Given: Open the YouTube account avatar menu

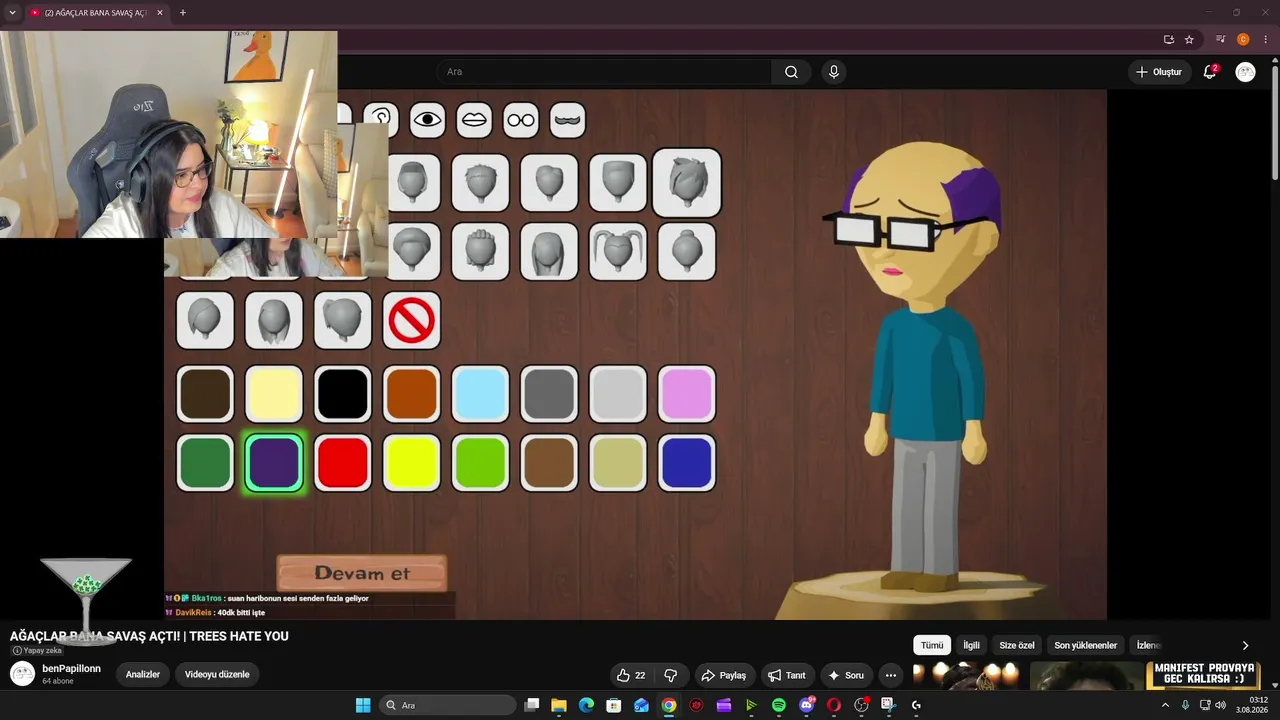Looking at the screenshot, I should coord(1245,72).
